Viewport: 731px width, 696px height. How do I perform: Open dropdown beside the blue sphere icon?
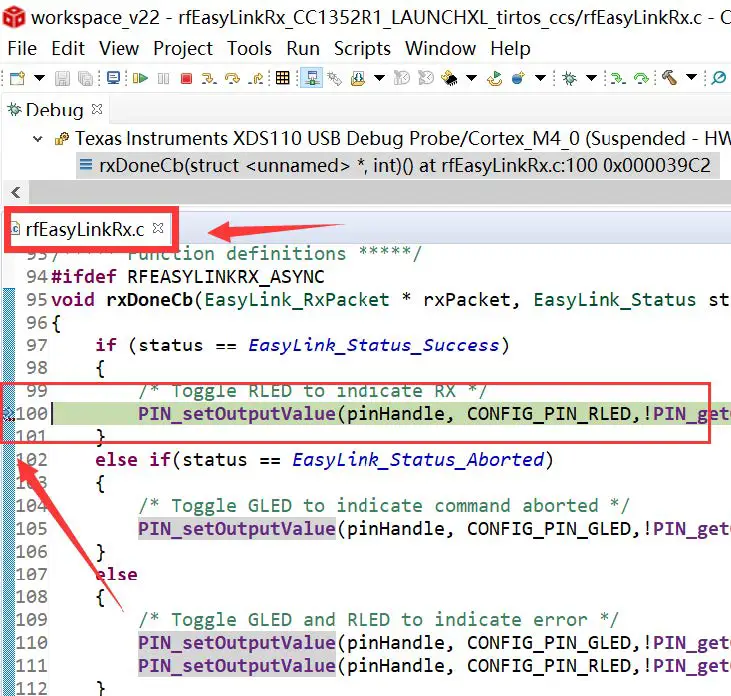pyautogui.click(x=540, y=78)
